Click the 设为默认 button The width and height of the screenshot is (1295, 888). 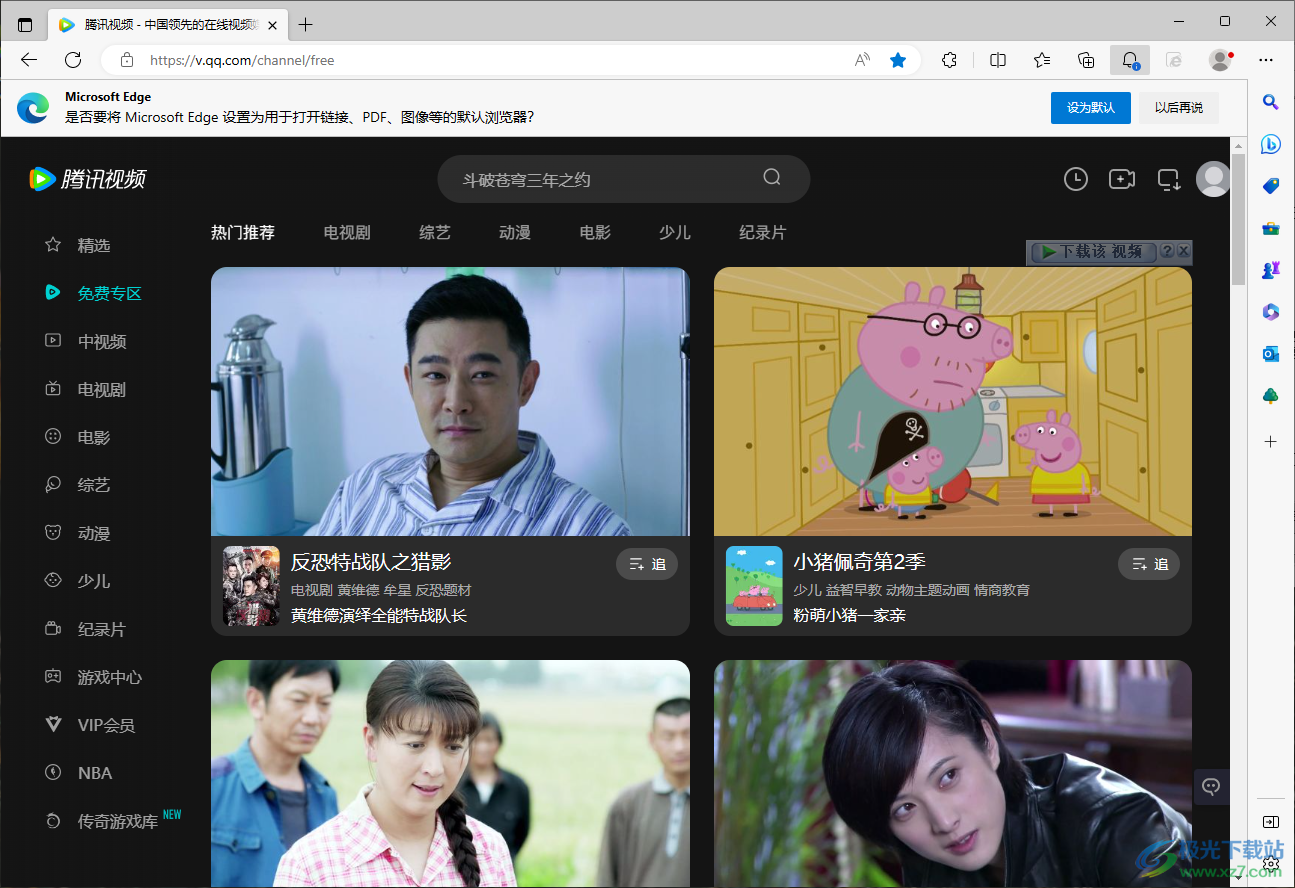click(1090, 108)
